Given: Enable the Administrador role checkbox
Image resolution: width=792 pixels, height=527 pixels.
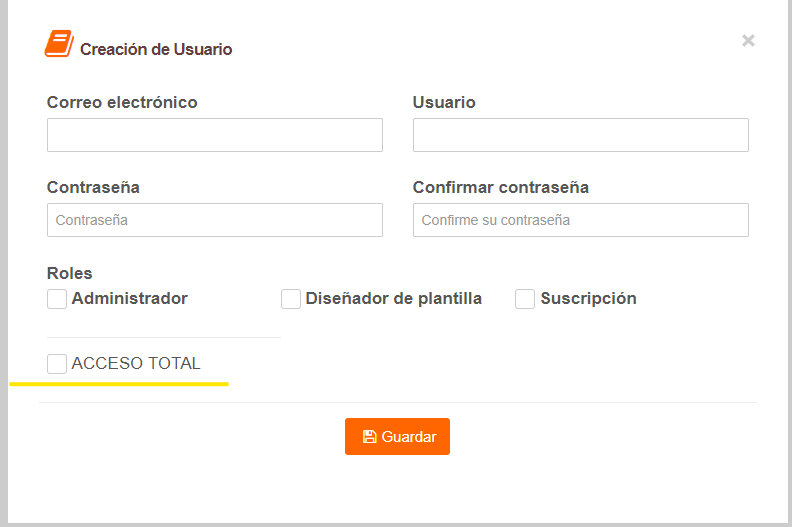Looking at the screenshot, I should (x=57, y=299).
